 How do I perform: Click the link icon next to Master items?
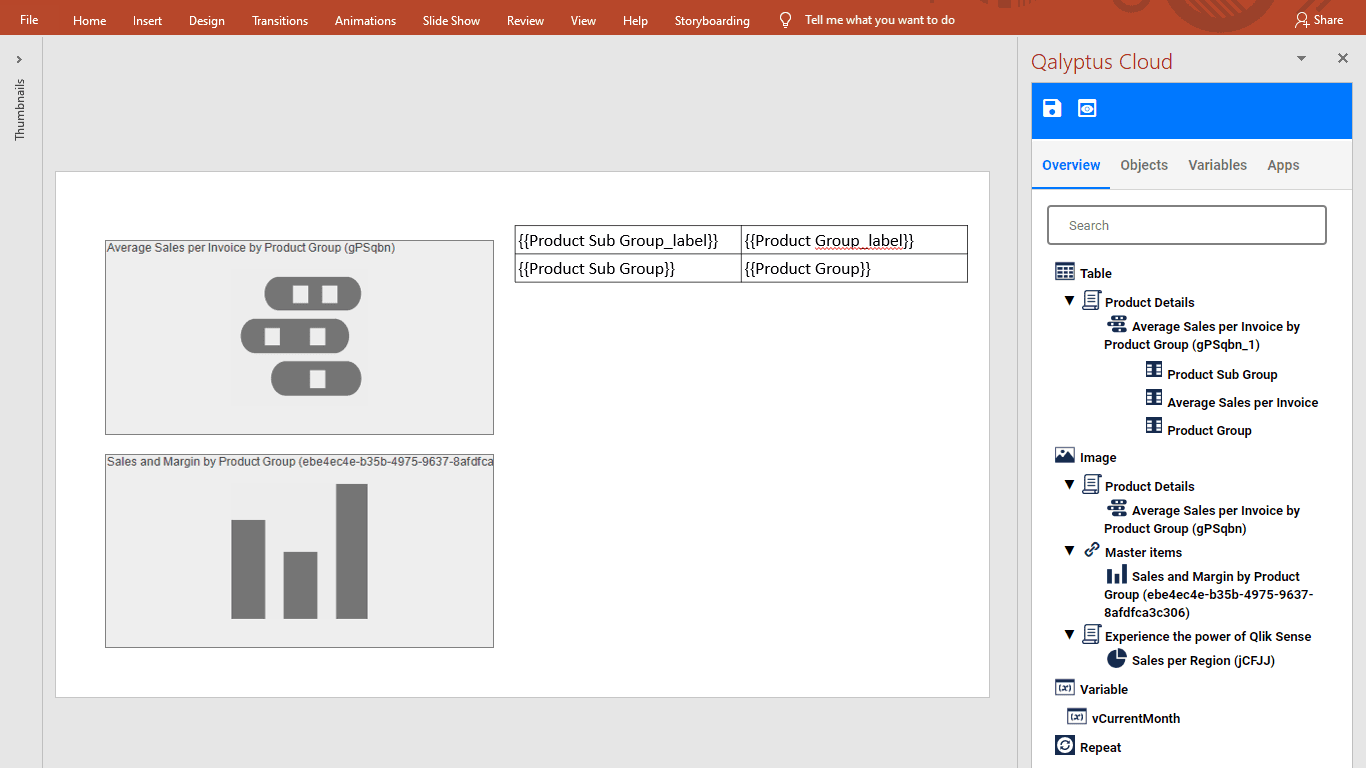click(1090, 550)
